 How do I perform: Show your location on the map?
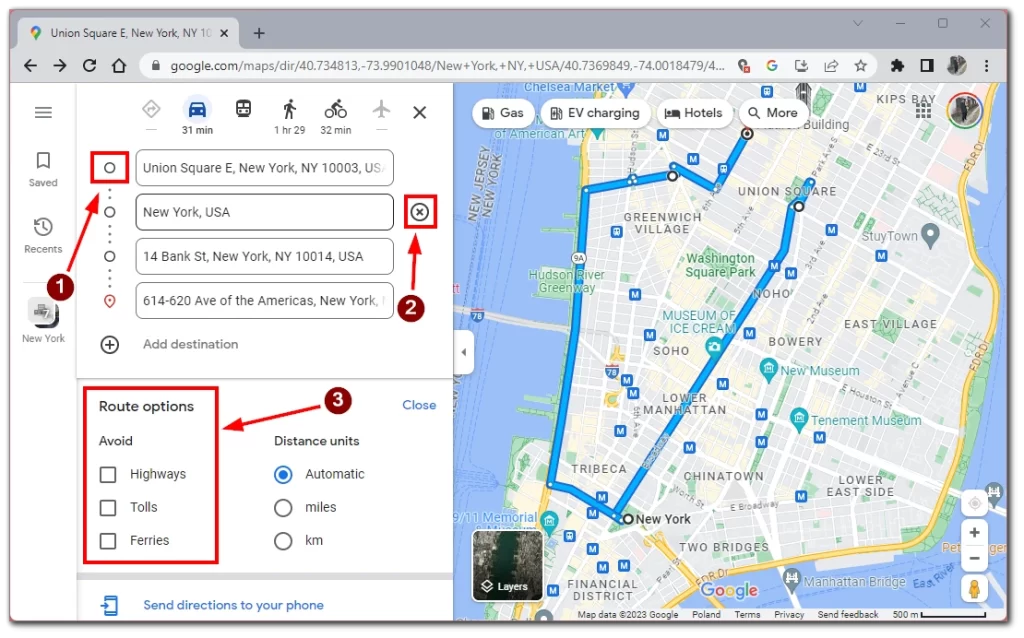coord(974,503)
